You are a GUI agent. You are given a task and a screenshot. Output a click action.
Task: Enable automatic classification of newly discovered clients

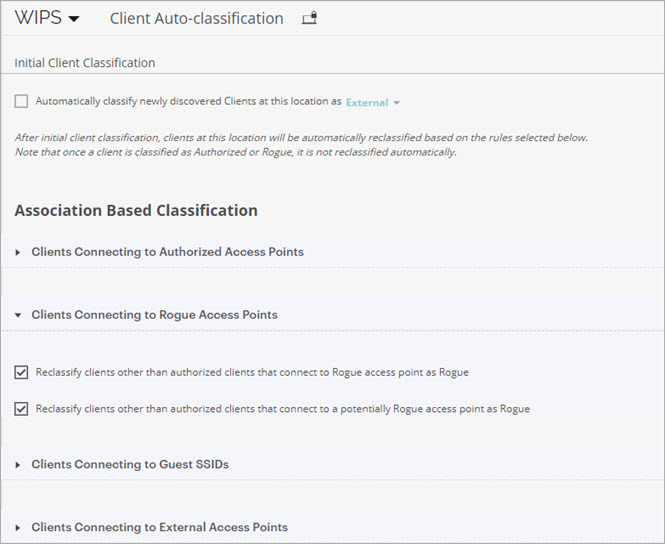point(21,101)
